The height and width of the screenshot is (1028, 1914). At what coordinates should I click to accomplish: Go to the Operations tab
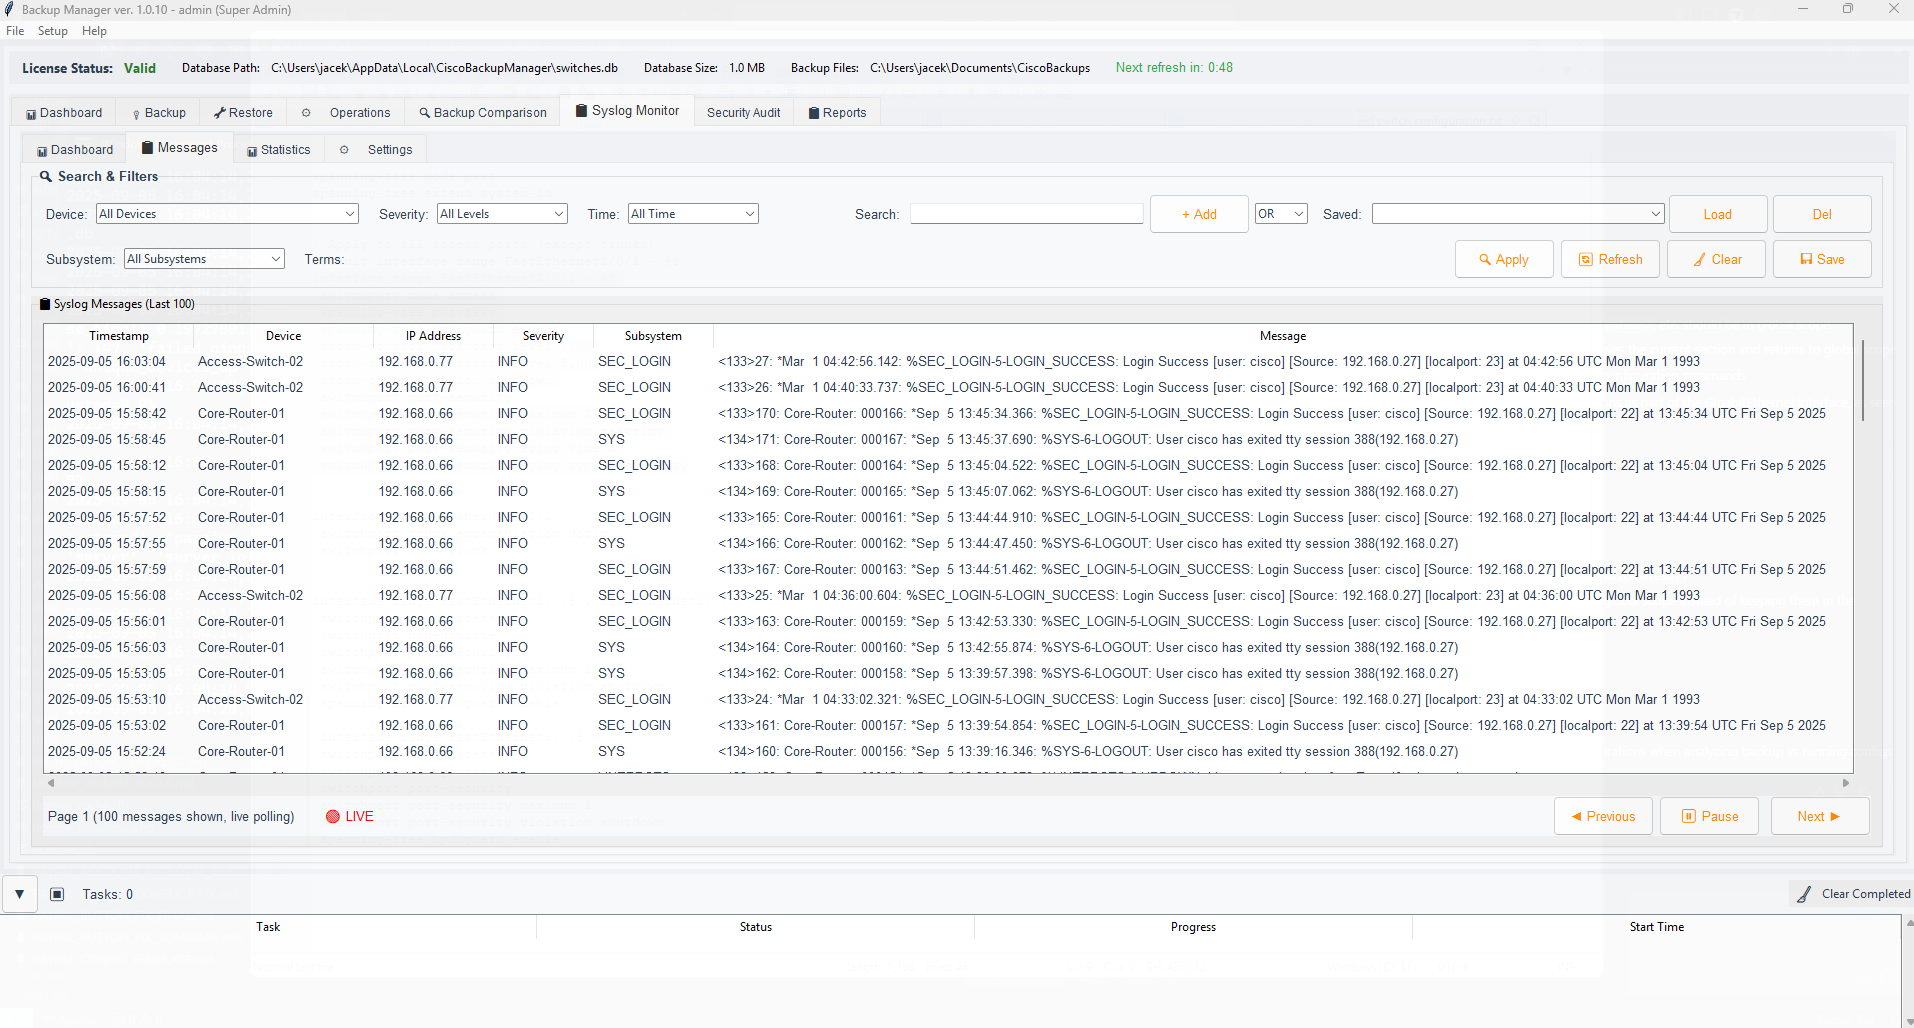click(x=346, y=113)
